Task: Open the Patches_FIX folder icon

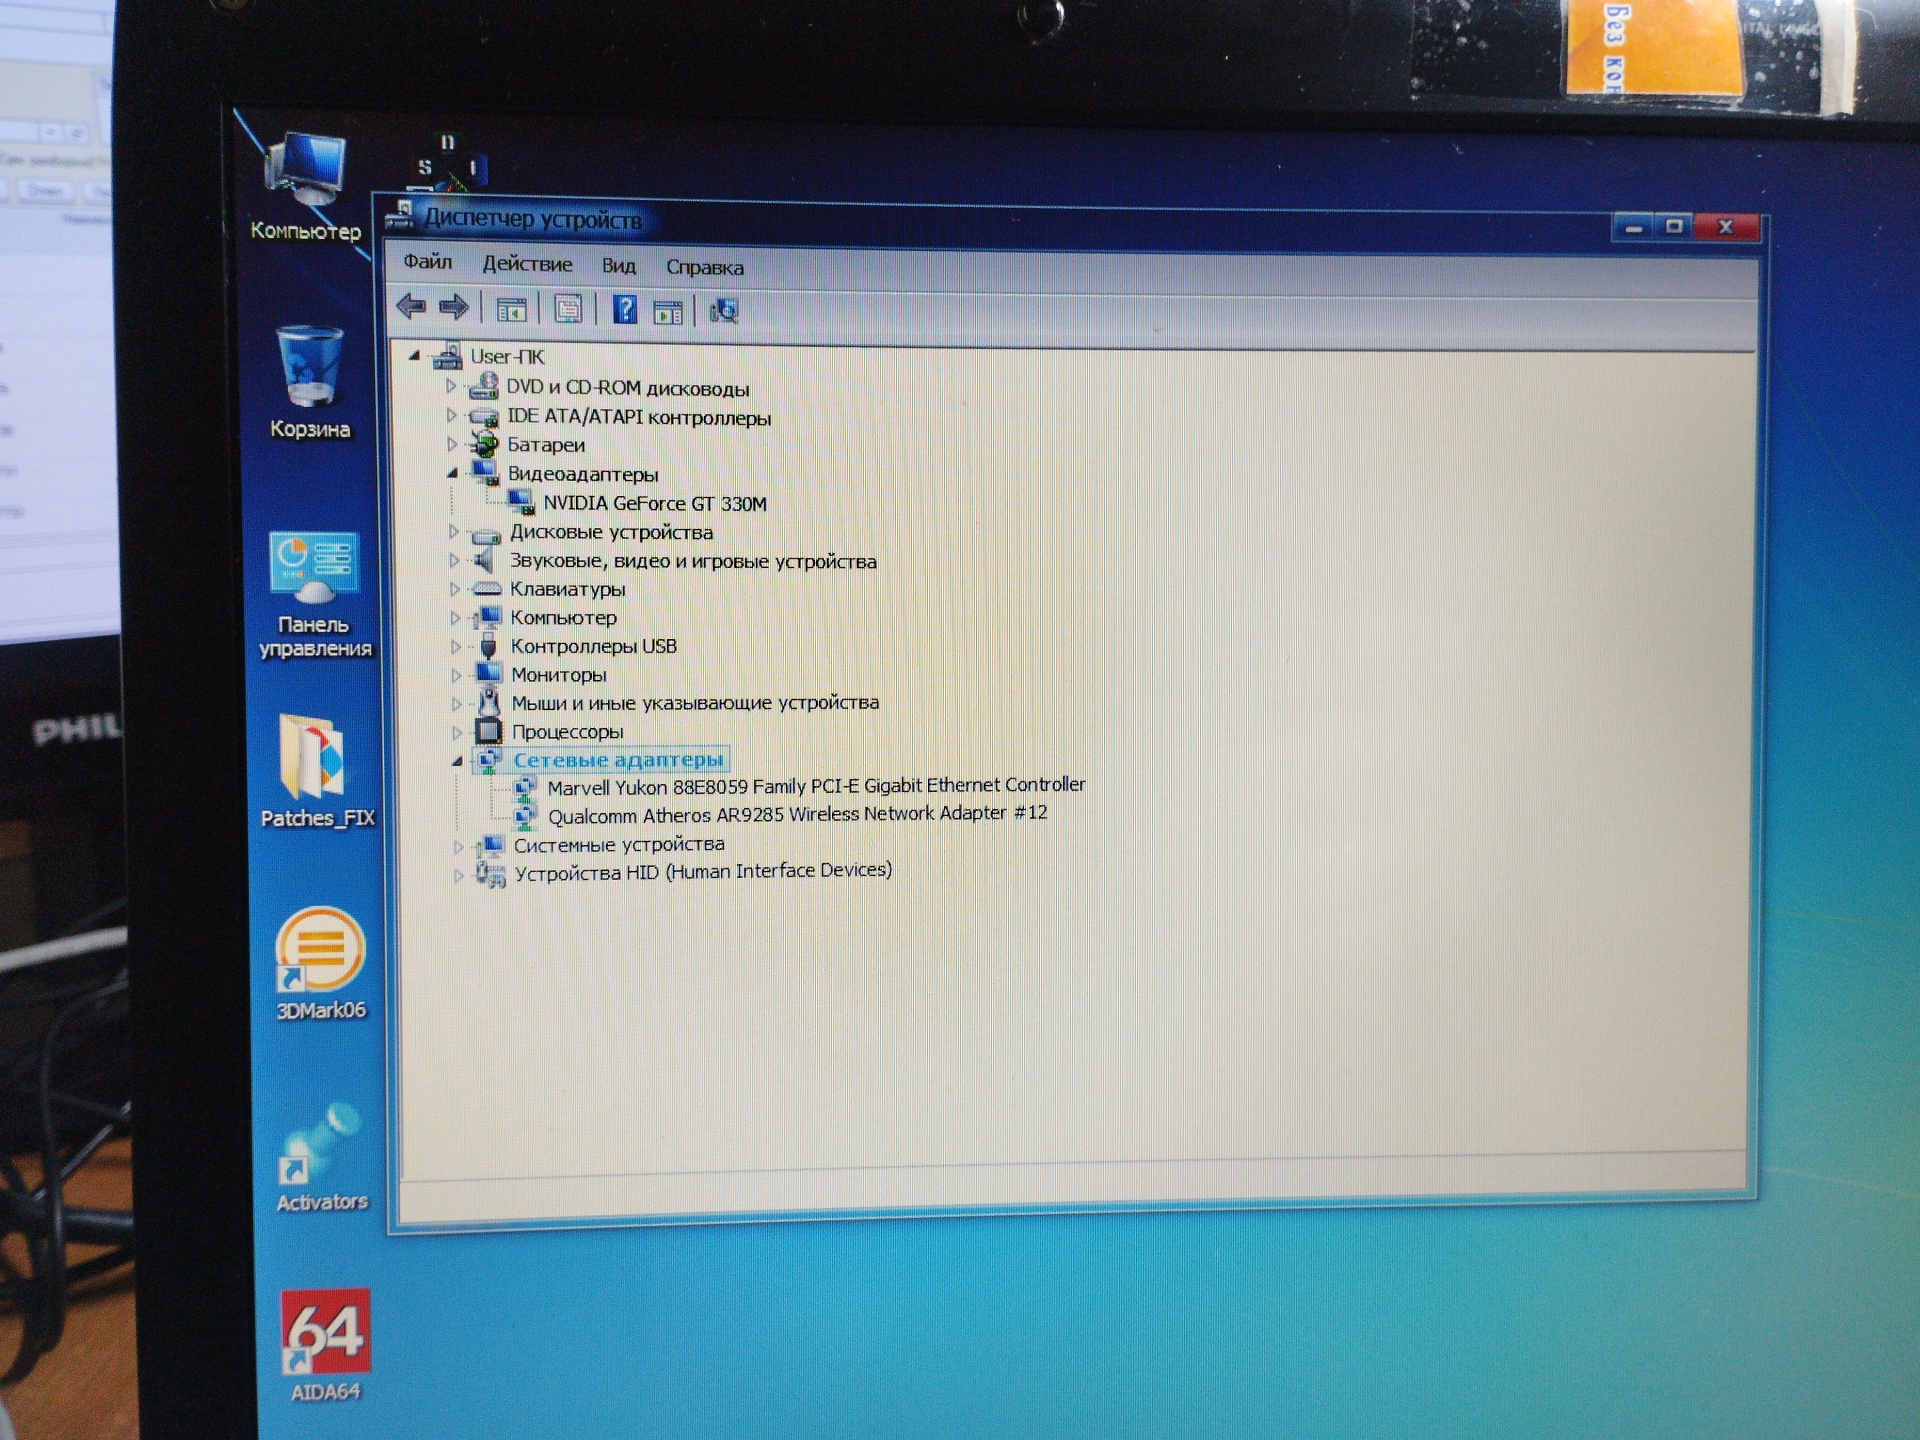Action: click(317, 772)
